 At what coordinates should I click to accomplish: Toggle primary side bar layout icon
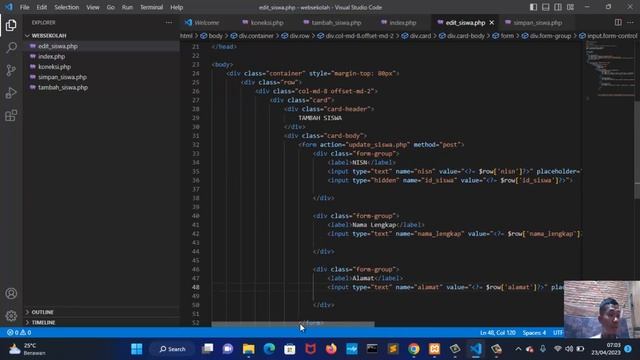point(533,7)
